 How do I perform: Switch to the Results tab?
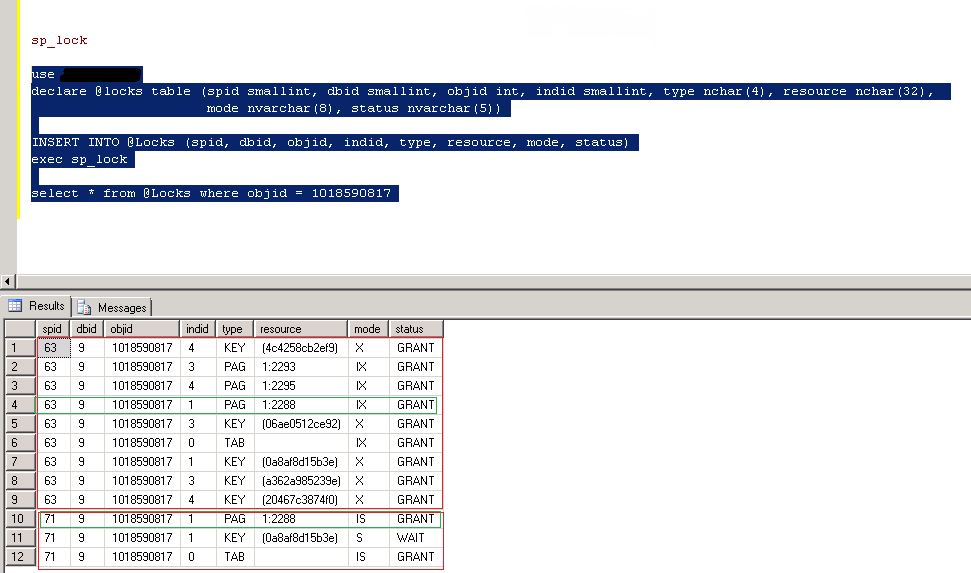(37, 306)
